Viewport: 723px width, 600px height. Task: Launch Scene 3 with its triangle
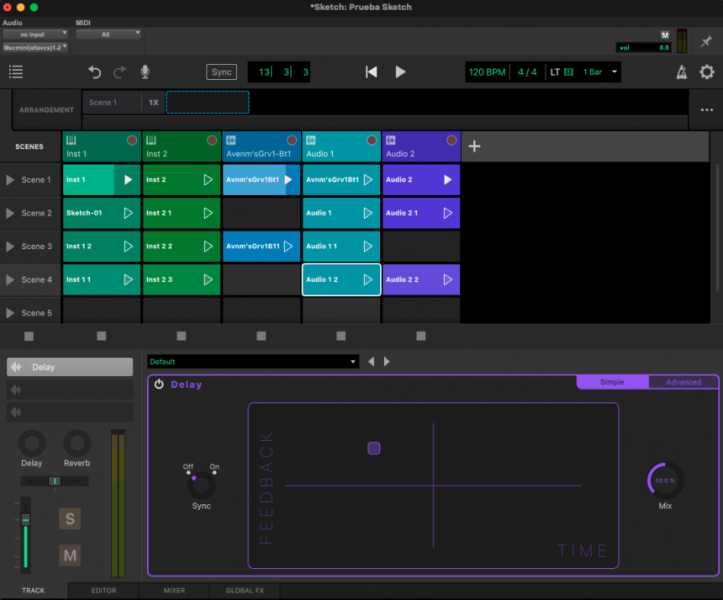(x=10, y=246)
